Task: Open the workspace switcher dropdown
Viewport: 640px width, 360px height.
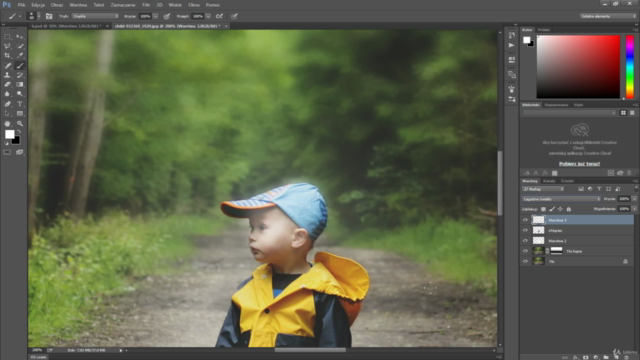Action: click(x=608, y=16)
